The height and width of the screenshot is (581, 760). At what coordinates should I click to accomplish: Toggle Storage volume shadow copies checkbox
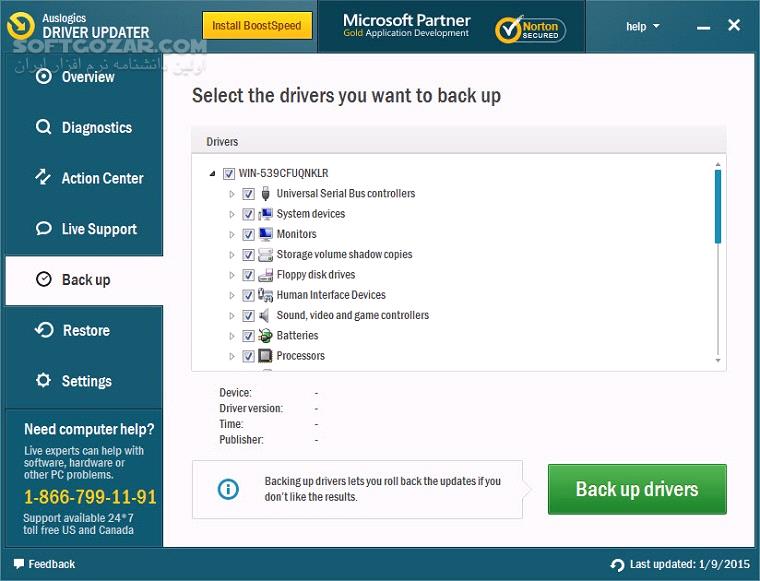pyautogui.click(x=248, y=255)
